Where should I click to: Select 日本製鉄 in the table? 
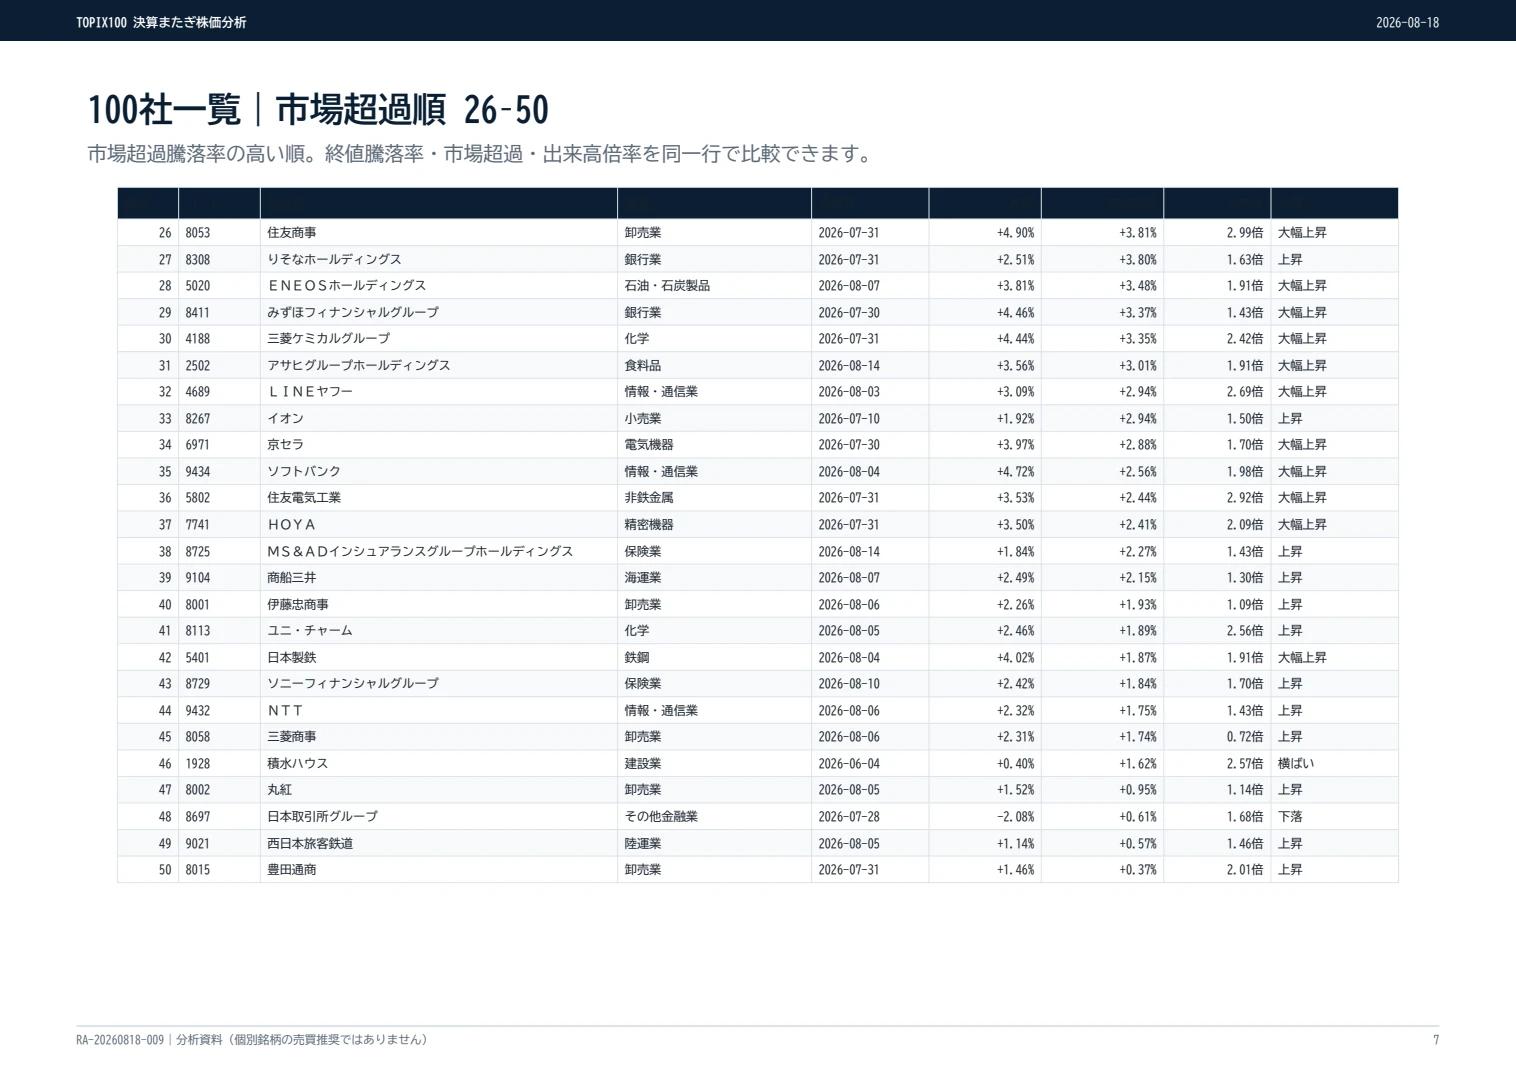[291, 657]
